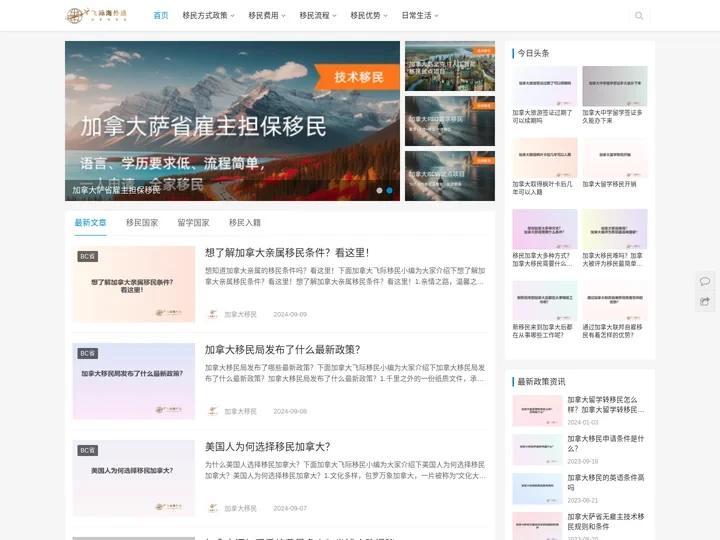Click the share floating icon
720x540 pixels.
pos(705,301)
